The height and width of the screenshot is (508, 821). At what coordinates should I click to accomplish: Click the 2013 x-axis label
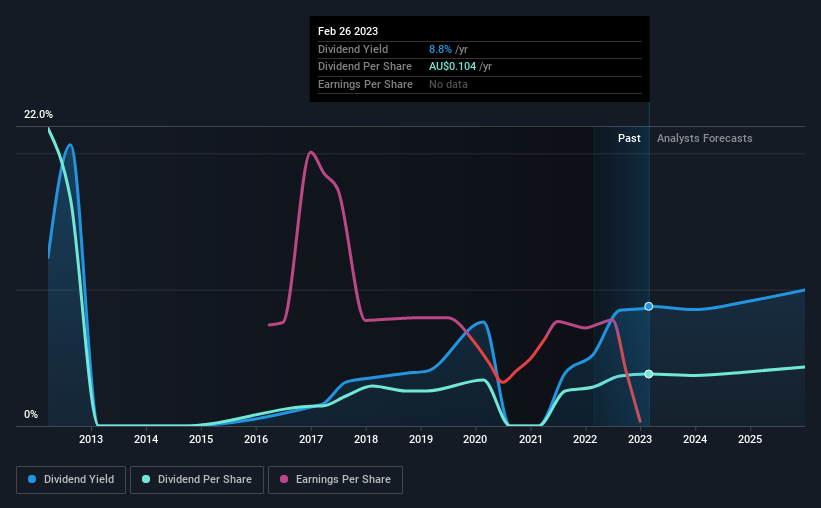pyautogui.click(x=91, y=439)
